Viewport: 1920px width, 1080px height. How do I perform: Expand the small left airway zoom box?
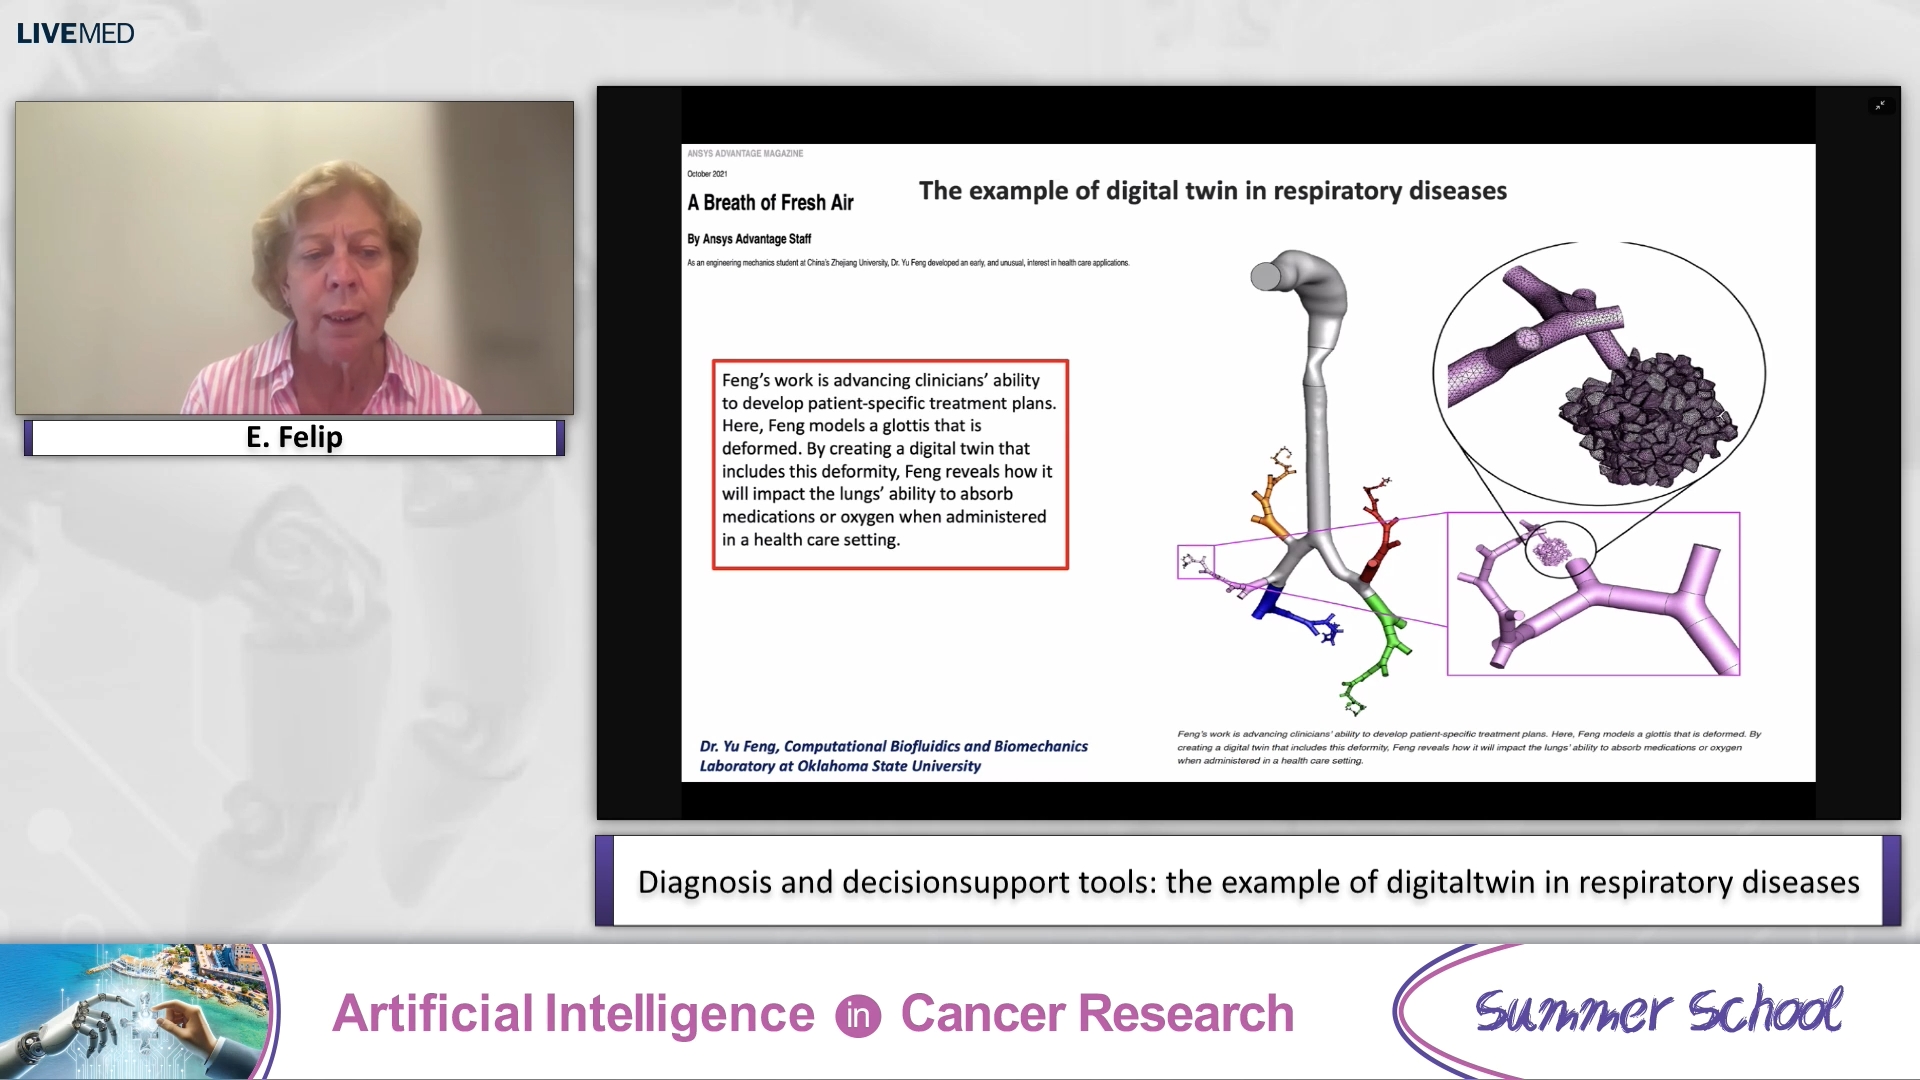point(1195,563)
